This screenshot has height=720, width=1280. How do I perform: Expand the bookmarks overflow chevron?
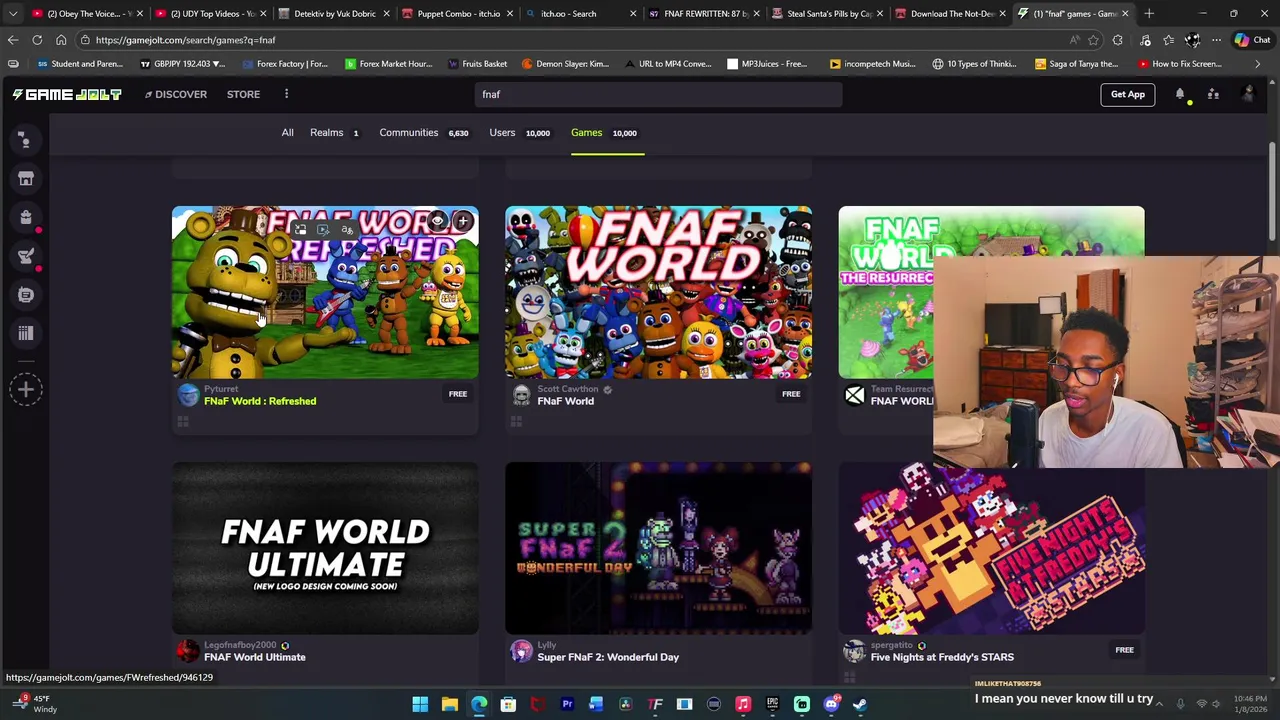[x=1257, y=64]
